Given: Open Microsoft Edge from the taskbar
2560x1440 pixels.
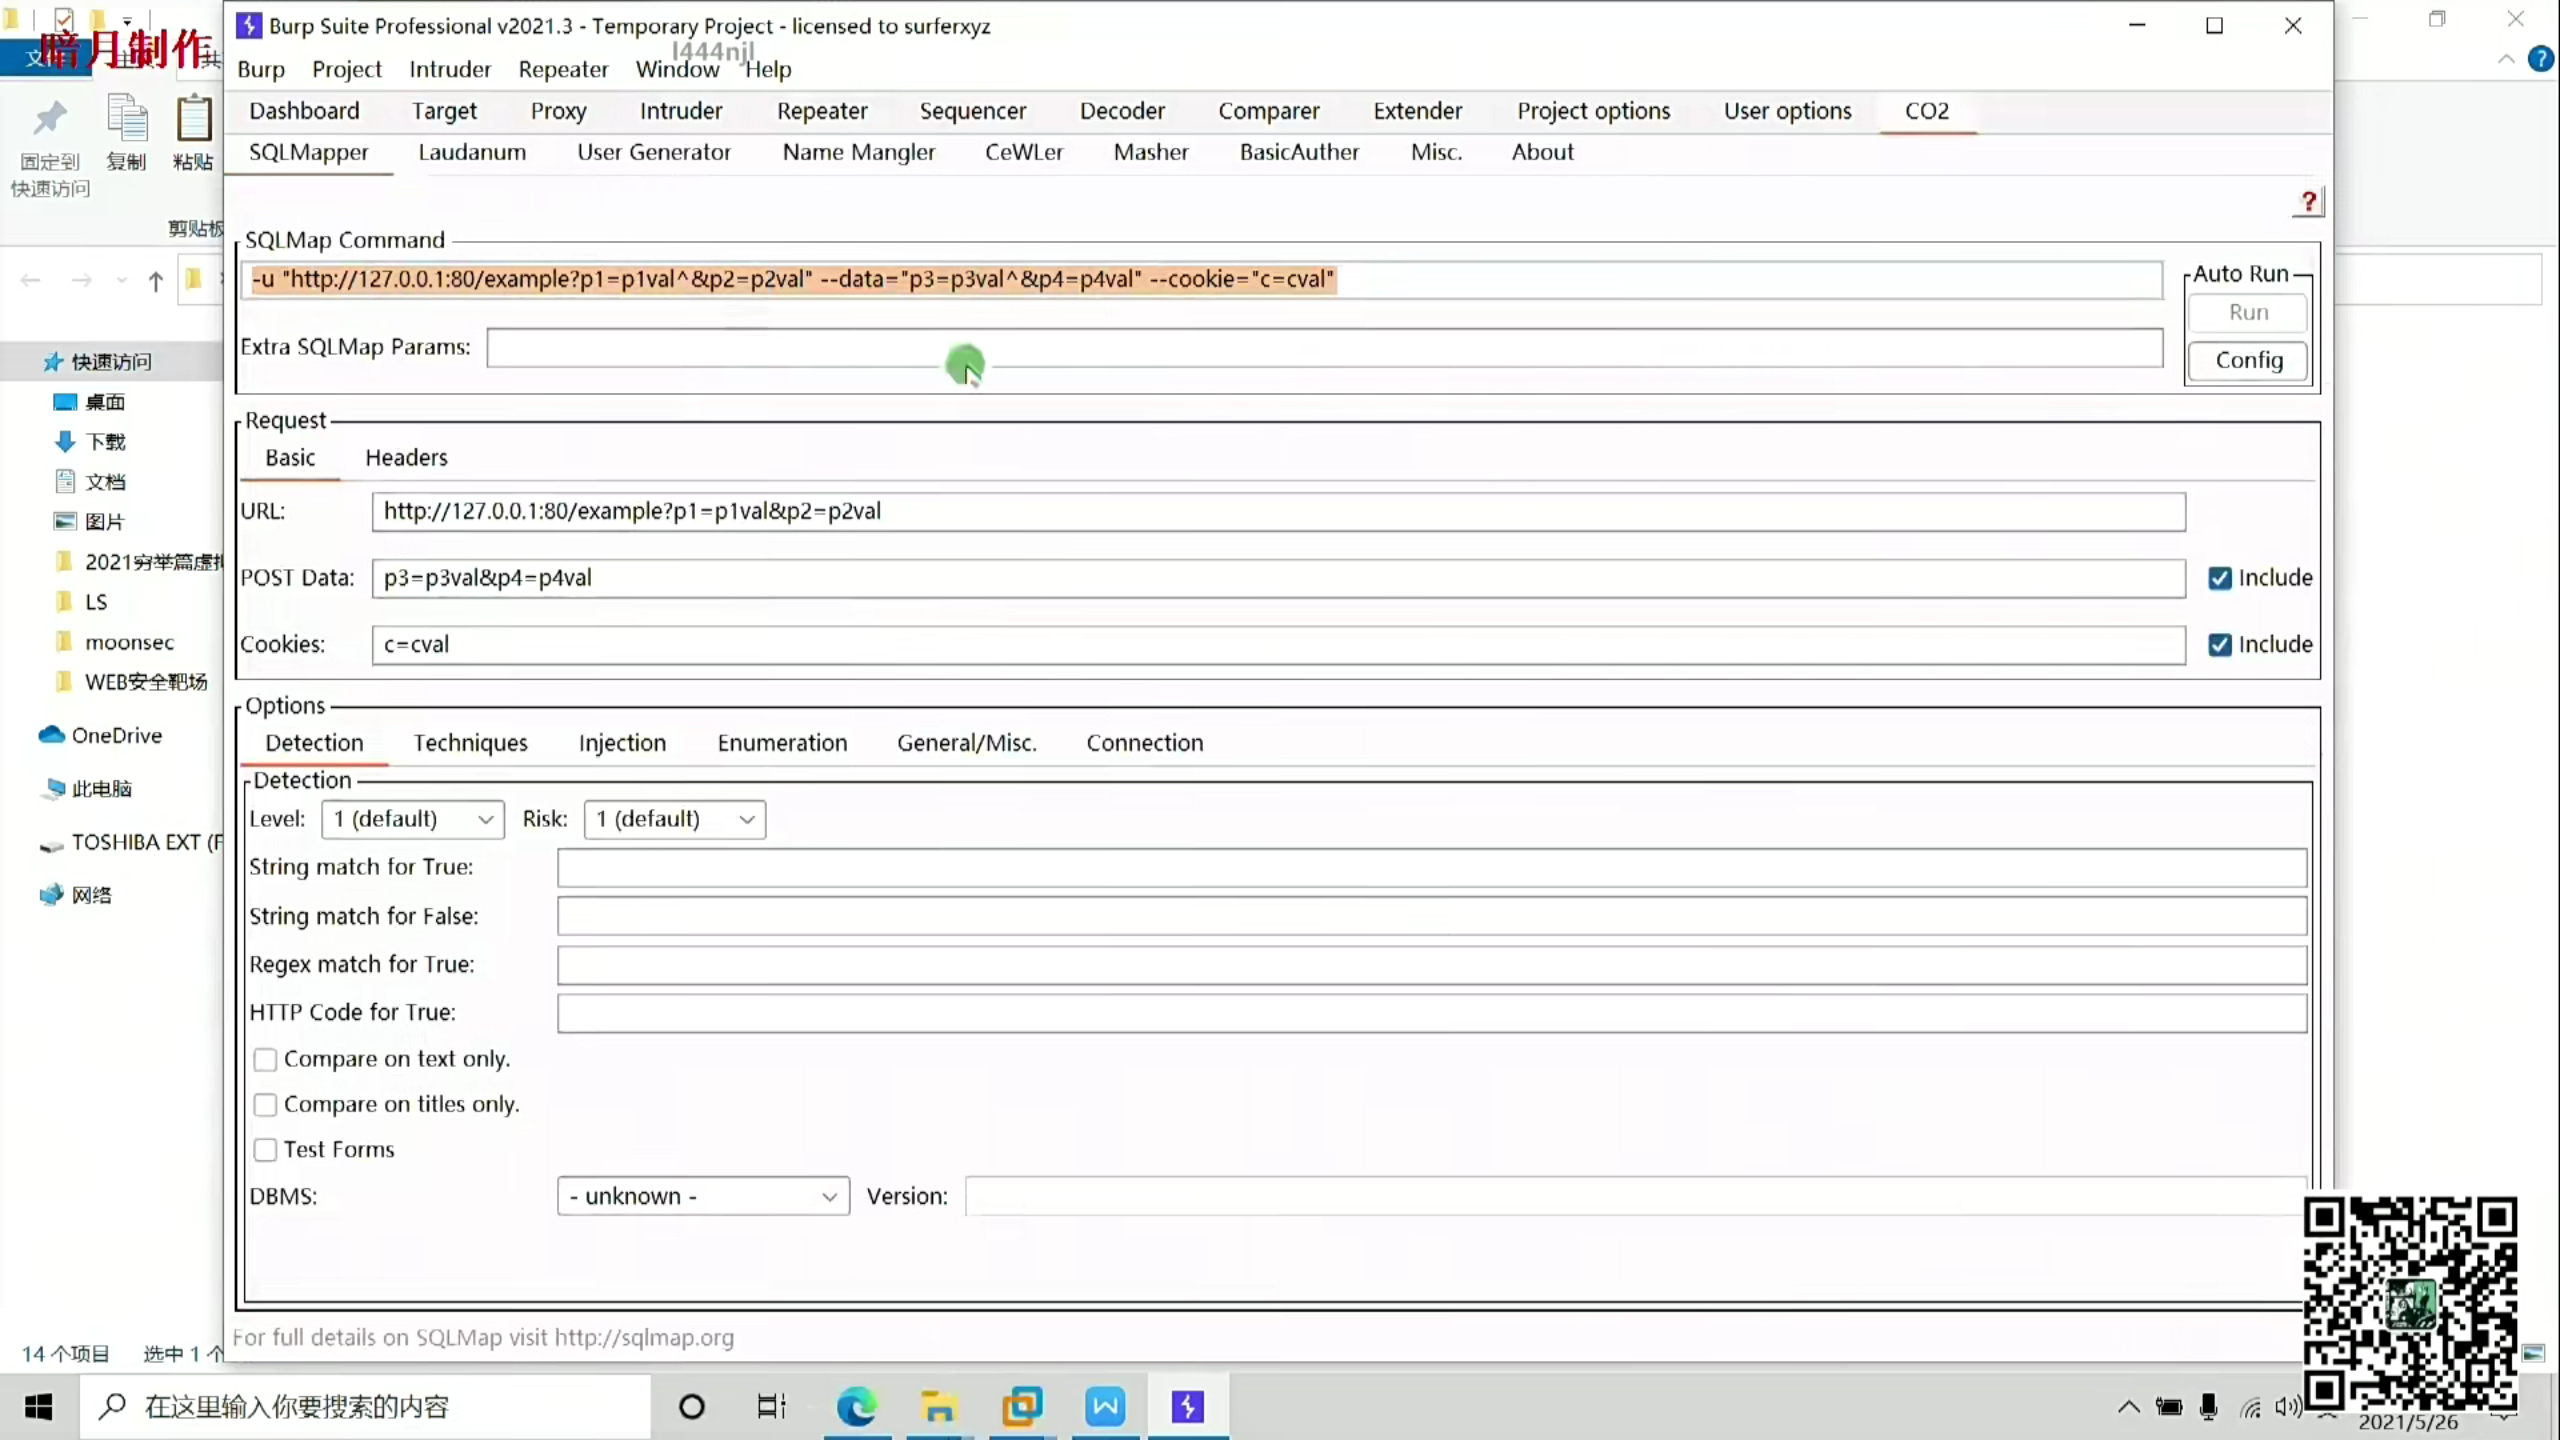Looking at the screenshot, I should (856, 1407).
